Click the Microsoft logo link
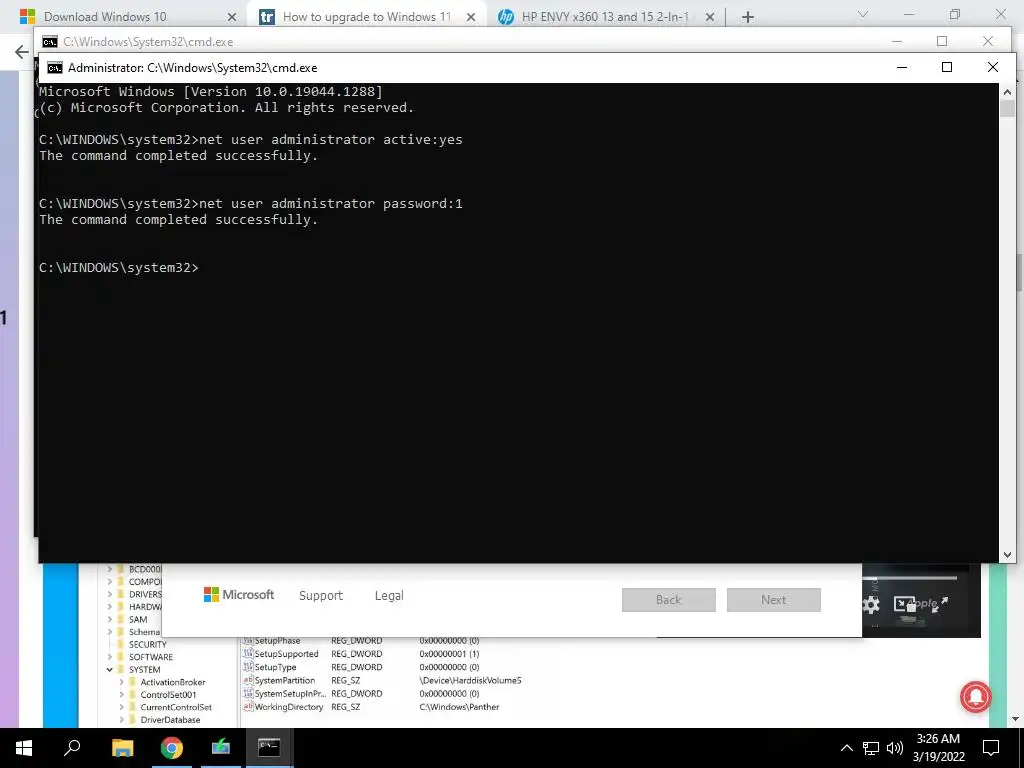Viewport: 1024px width, 768px height. [x=239, y=595]
